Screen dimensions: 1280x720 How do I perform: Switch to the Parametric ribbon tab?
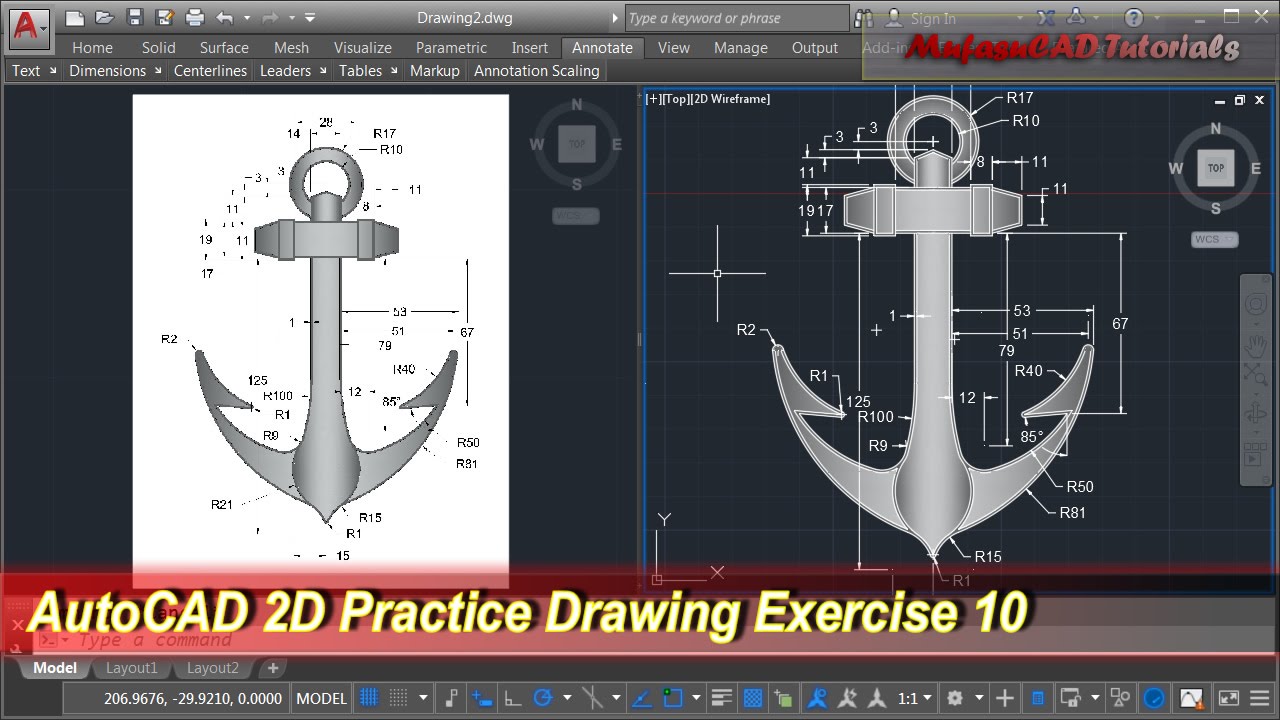click(x=451, y=47)
